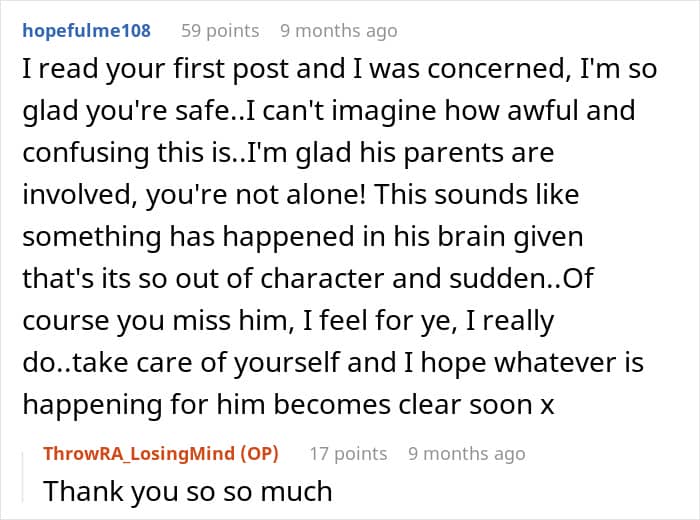
Task: Click the line starting do..take care of yourself
Action: coord(333,362)
